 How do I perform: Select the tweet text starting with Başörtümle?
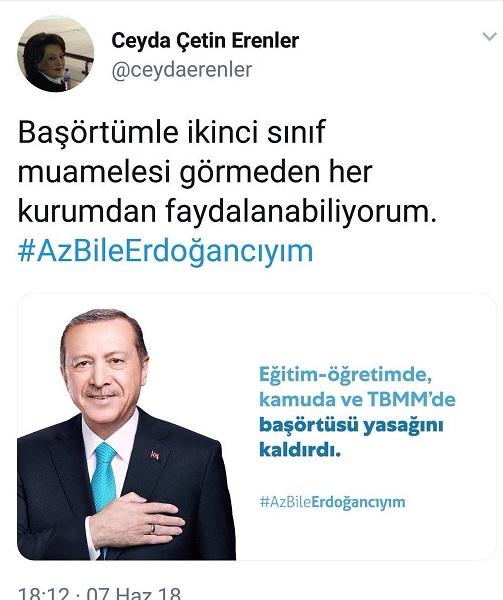[227, 172]
